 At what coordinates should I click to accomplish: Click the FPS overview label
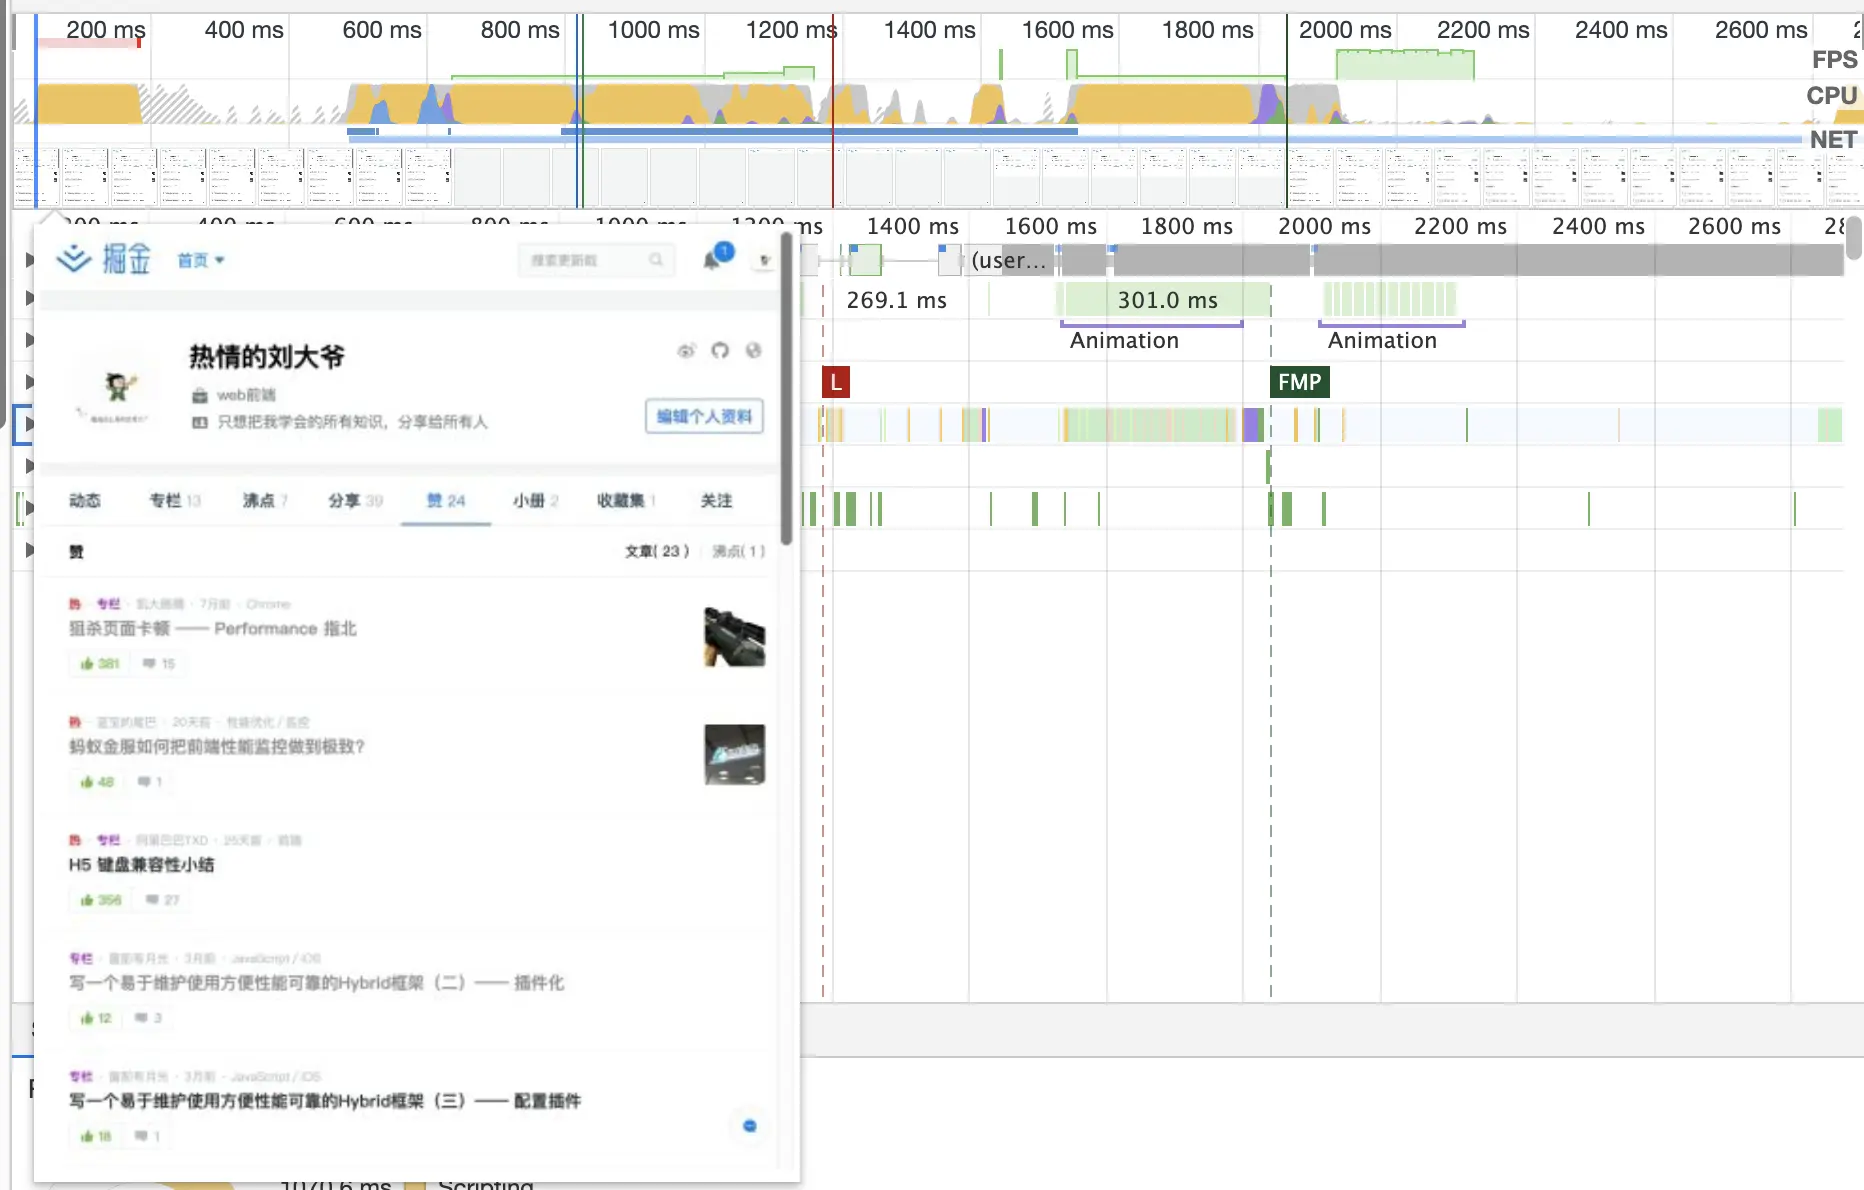[1834, 60]
